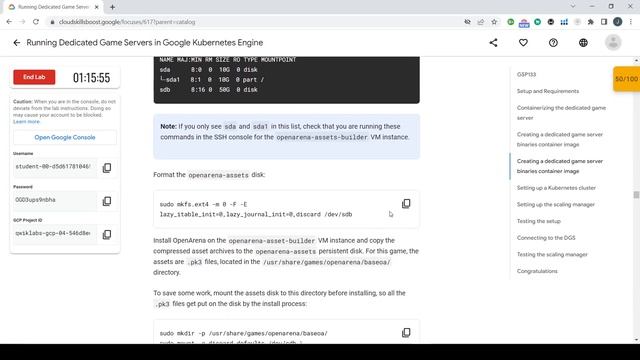Click share page icon in address bar

point(481,22)
